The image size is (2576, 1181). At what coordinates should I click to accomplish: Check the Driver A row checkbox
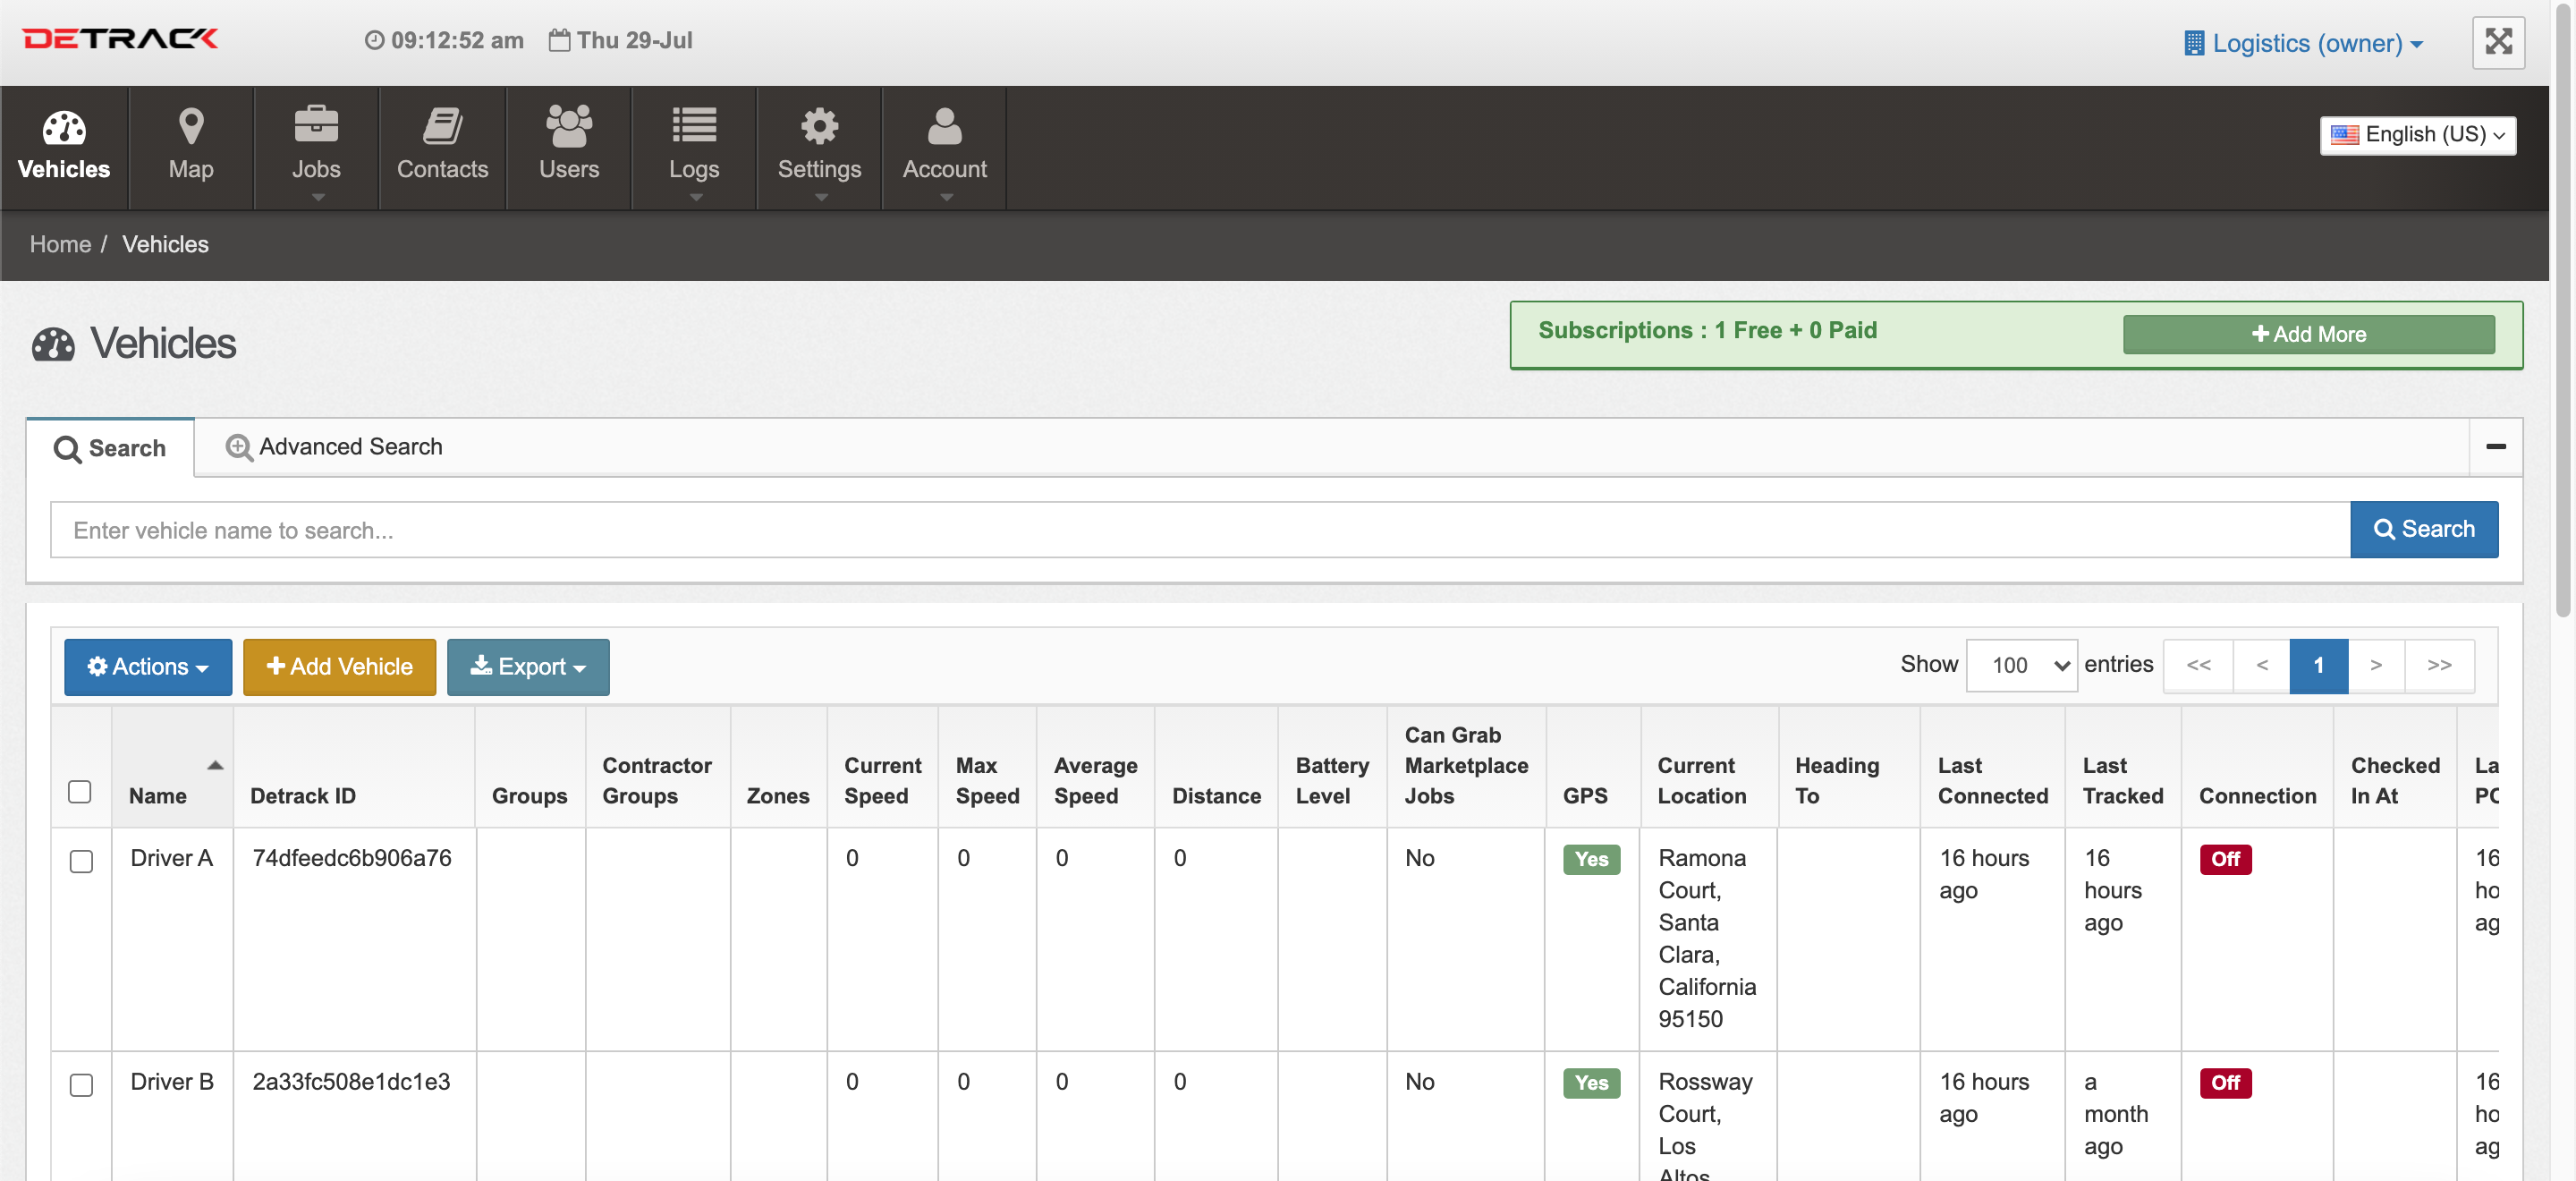click(81, 860)
